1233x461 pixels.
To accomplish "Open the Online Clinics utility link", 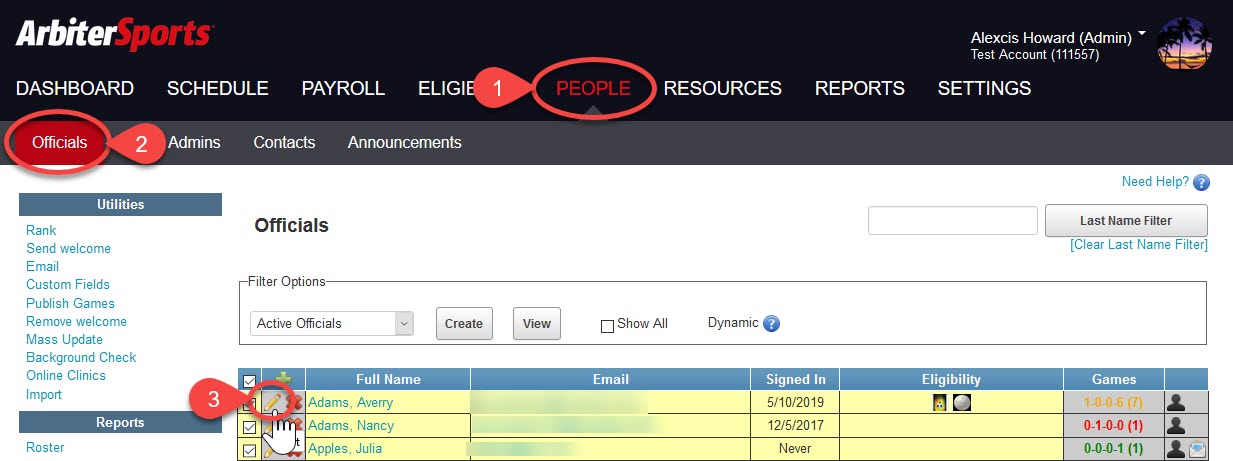I will (66, 375).
